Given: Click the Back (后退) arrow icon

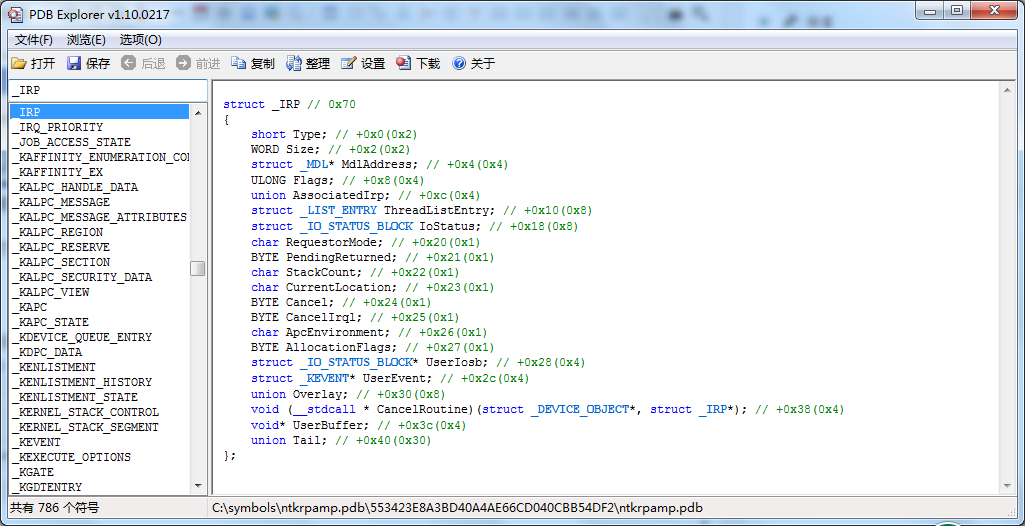Looking at the screenshot, I should pos(129,63).
